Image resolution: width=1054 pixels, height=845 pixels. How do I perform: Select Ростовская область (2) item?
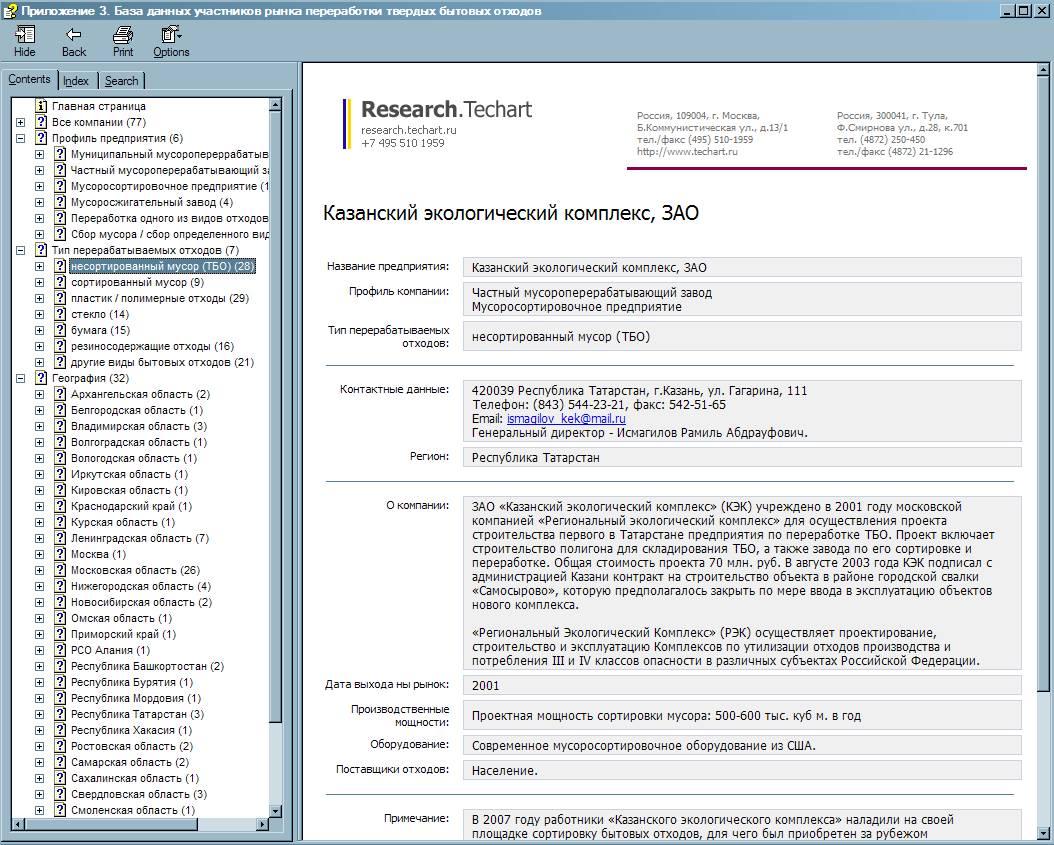click(x=132, y=746)
